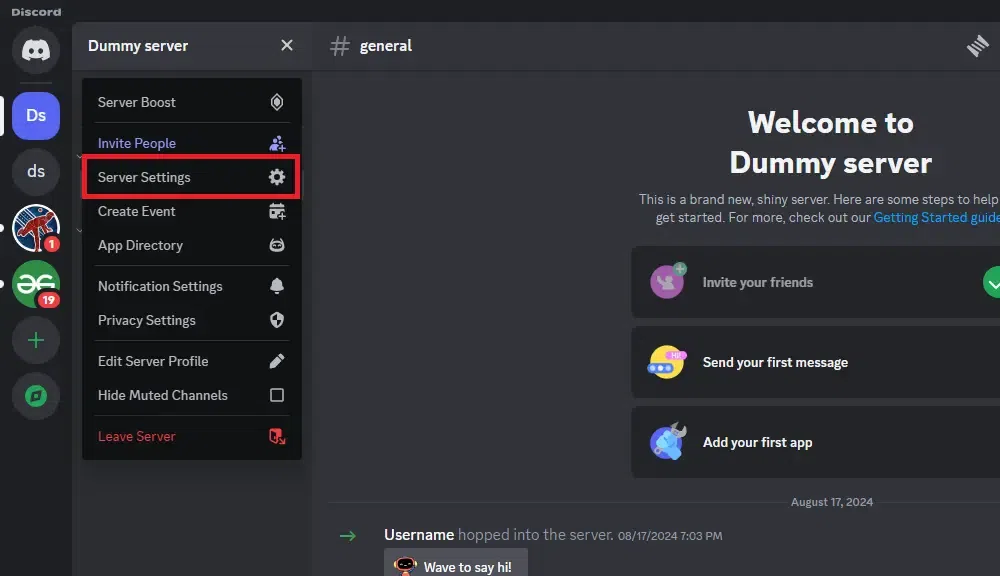Select the Ds server icon in the sidebar
This screenshot has height=576, width=1000.
coord(35,116)
